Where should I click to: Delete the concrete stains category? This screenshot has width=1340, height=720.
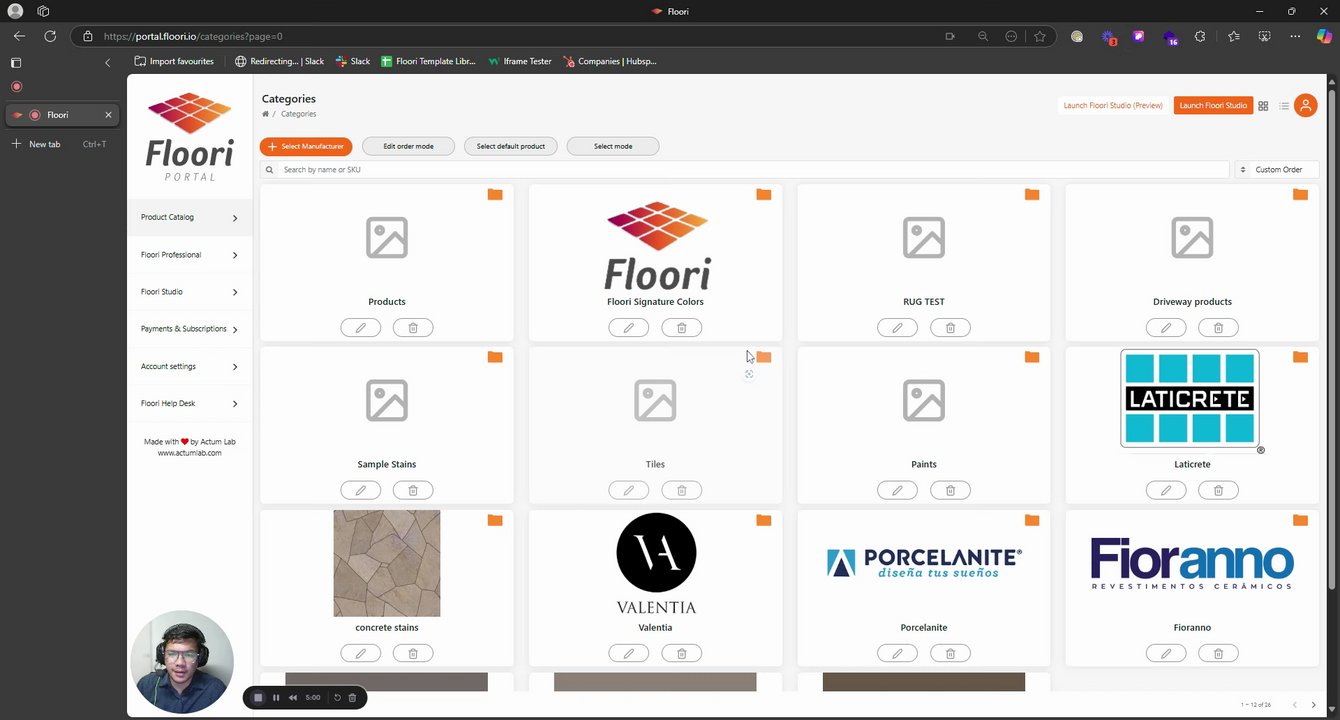413,654
